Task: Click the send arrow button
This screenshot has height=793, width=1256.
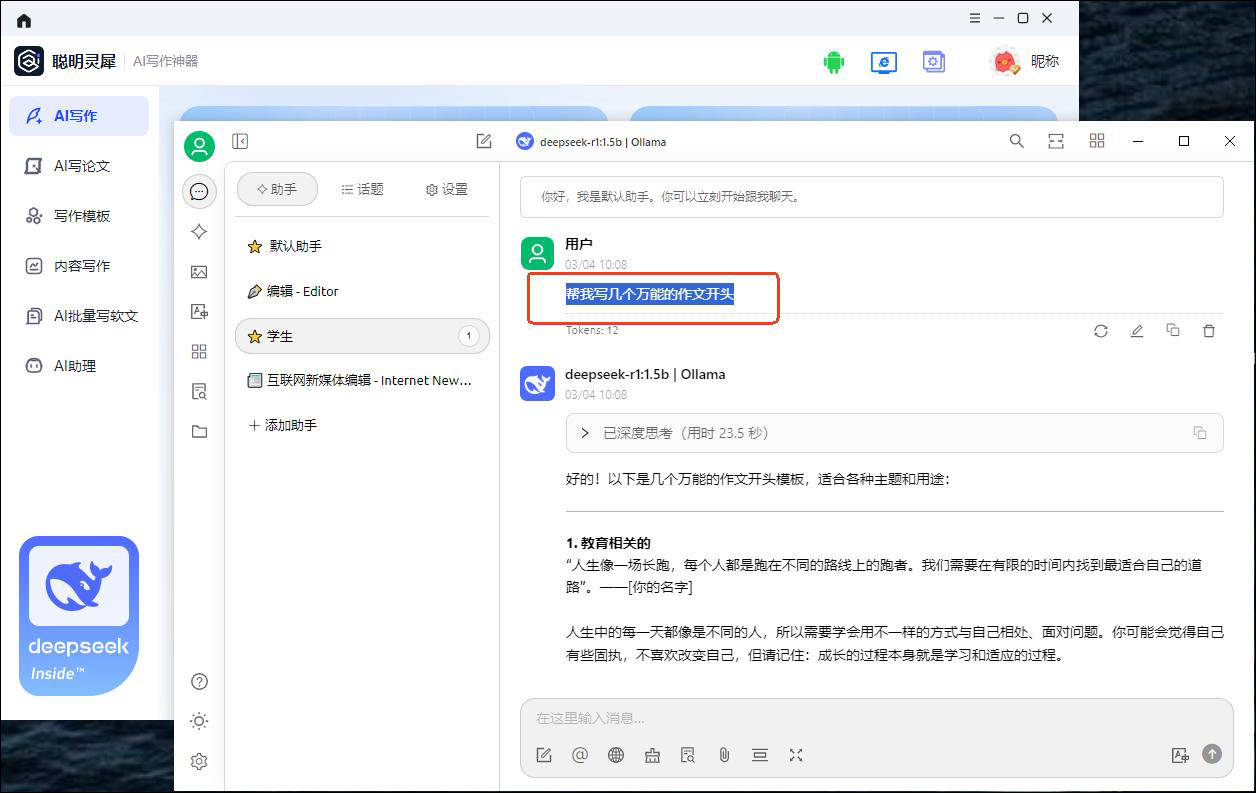Action: click(x=1212, y=754)
